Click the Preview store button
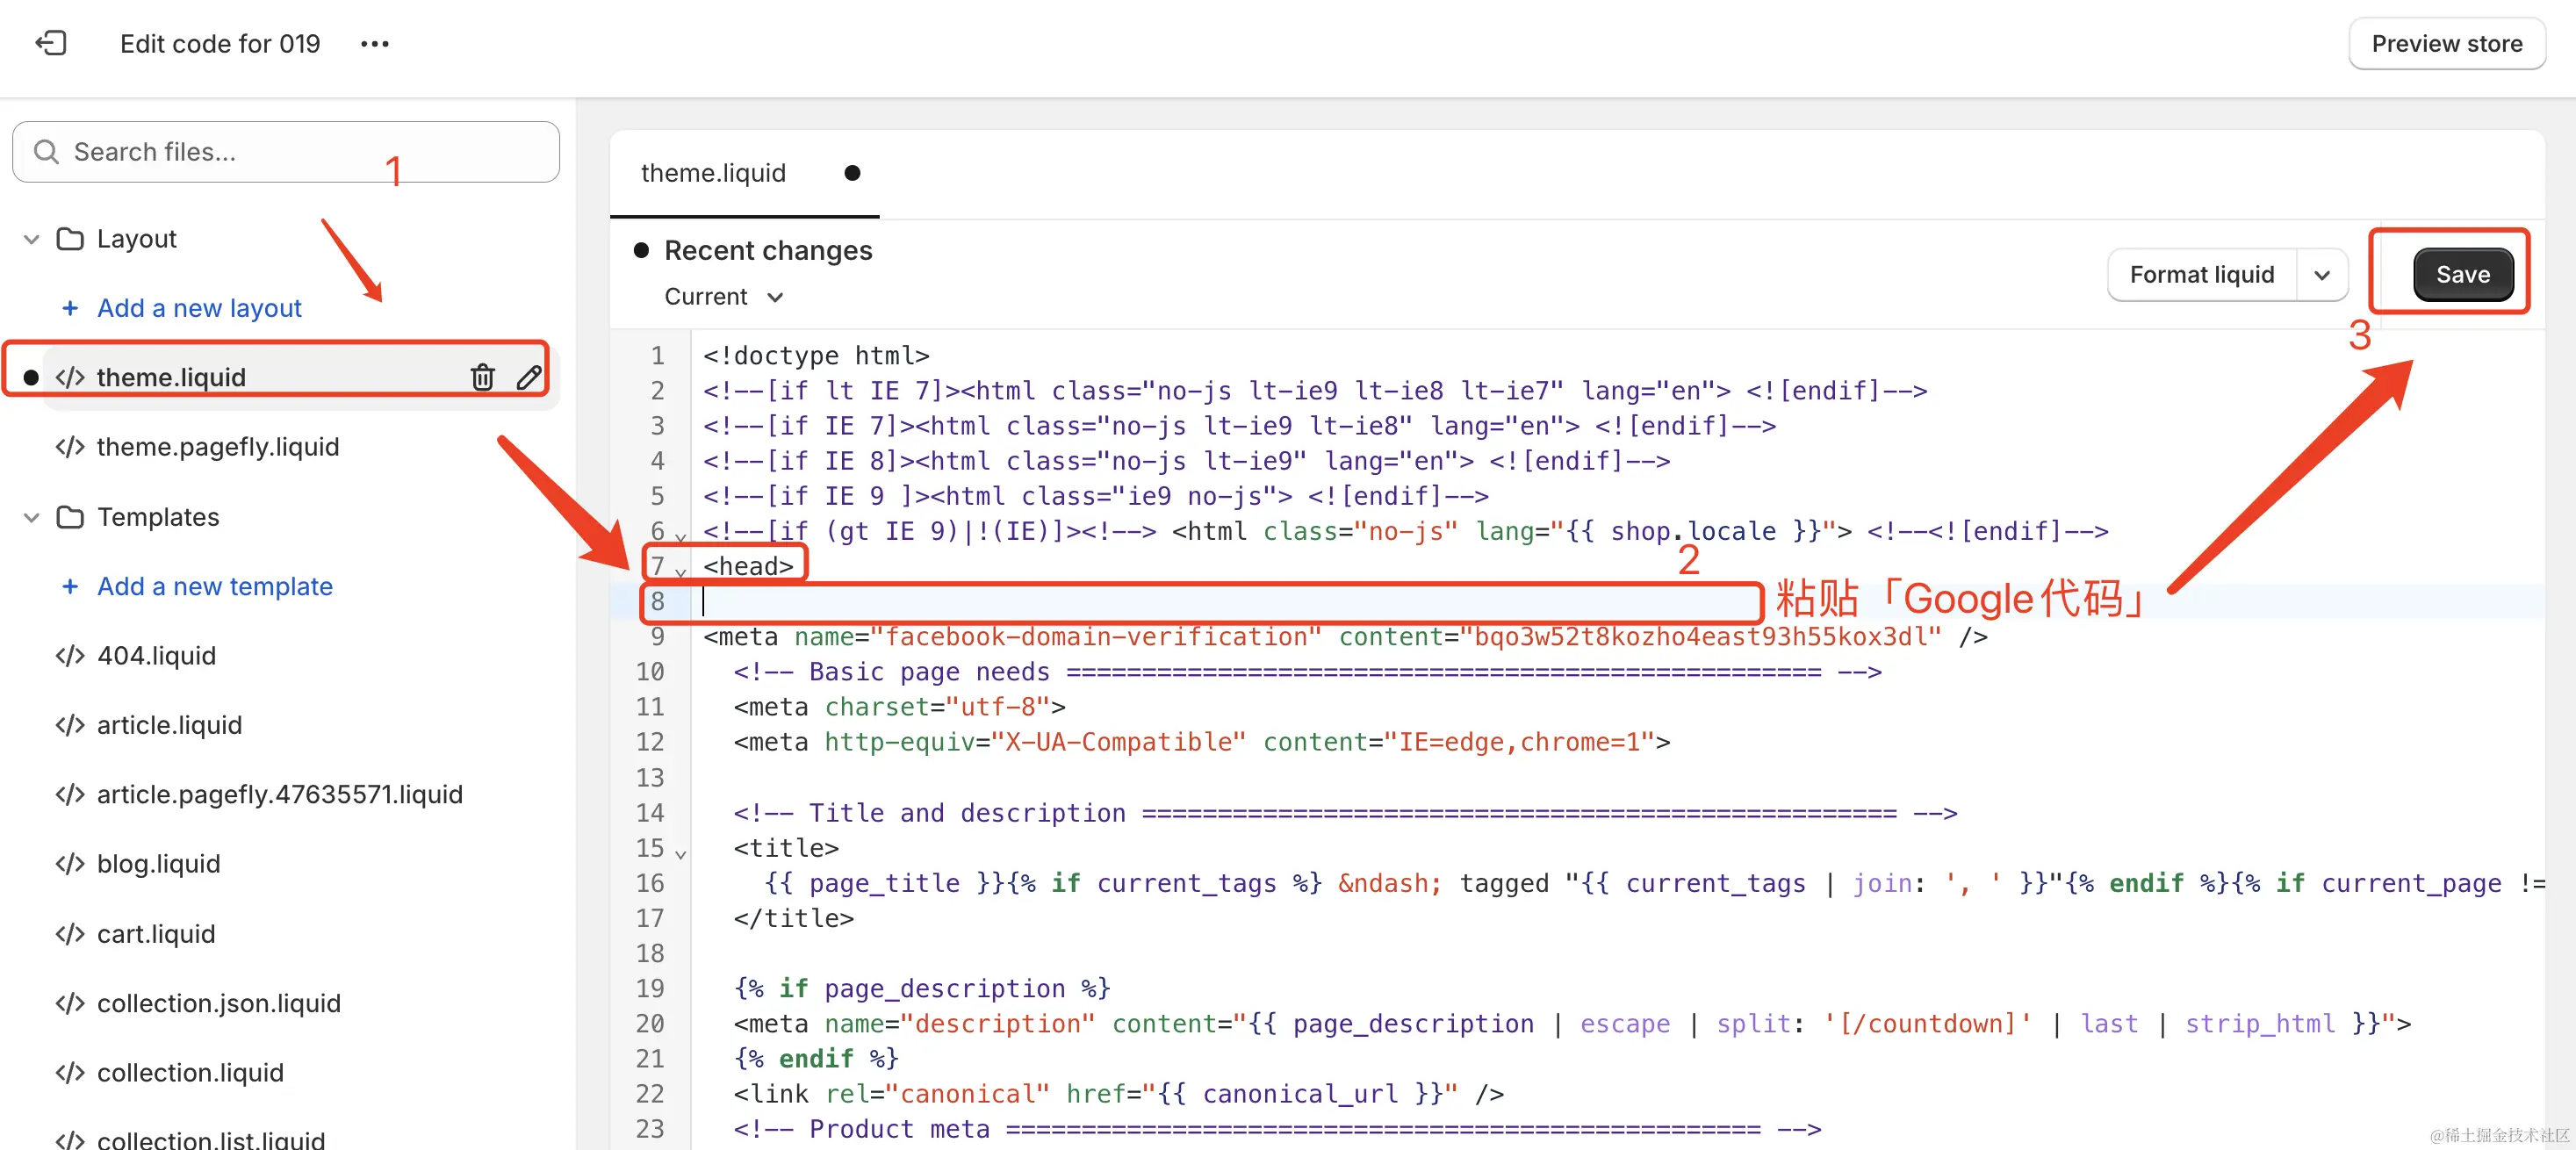Screen dimensions: 2576x1150 pos(2445,44)
